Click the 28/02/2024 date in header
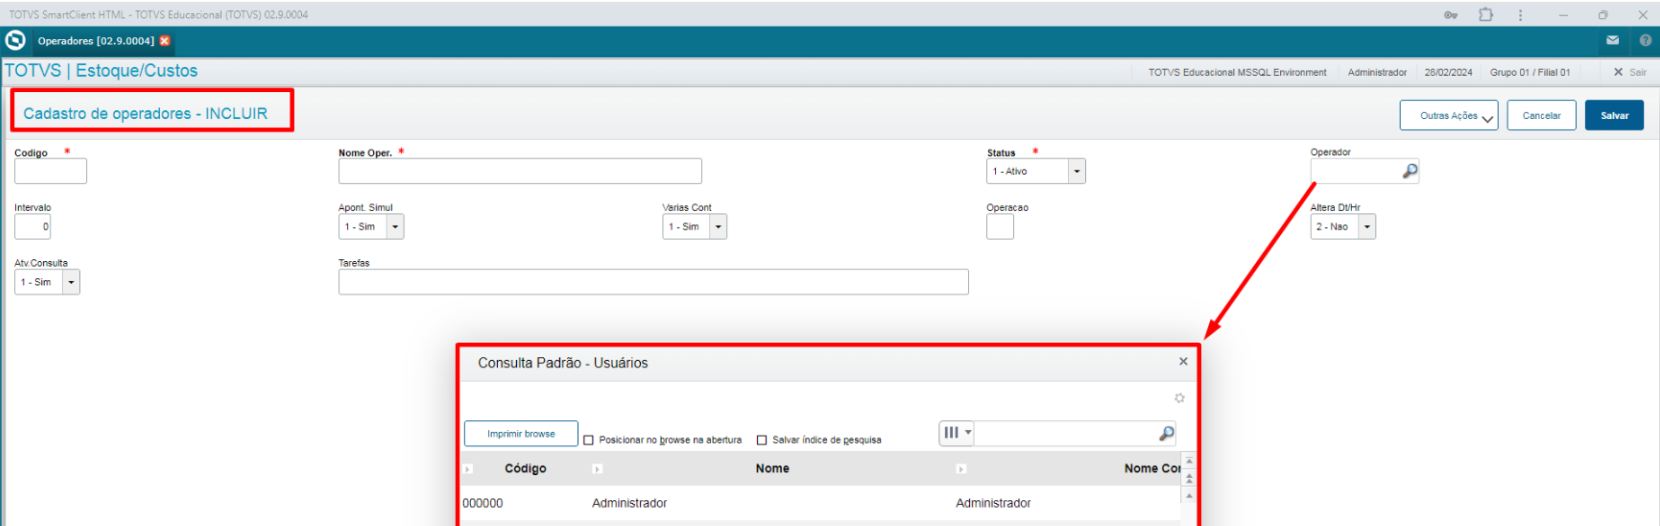1660x526 pixels. pos(1448,72)
